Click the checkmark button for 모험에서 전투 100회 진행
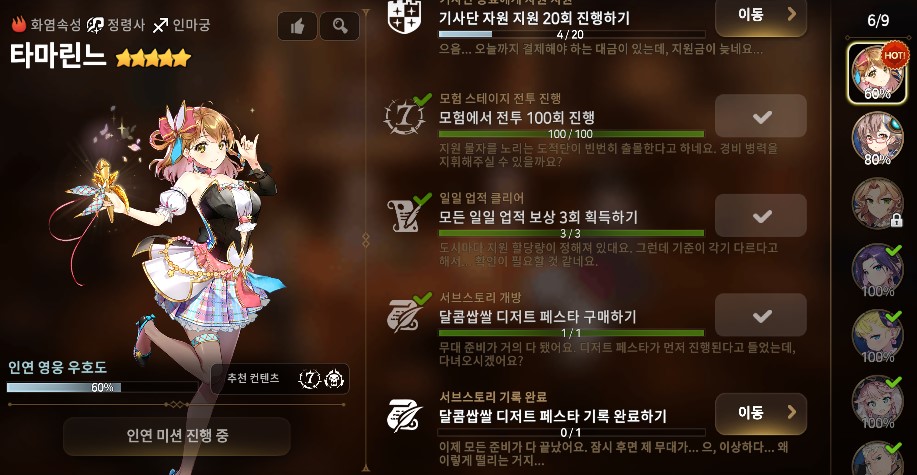This screenshot has width=917, height=475. (761, 116)
